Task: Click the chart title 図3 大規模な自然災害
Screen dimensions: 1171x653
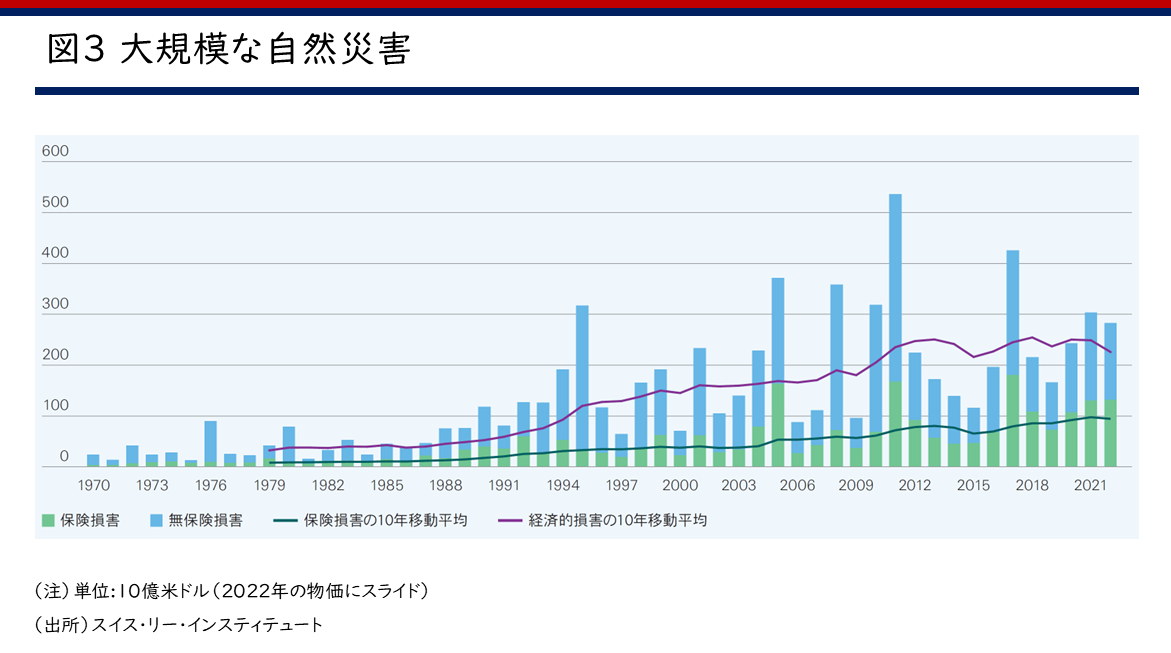Action: pos(229,50)
